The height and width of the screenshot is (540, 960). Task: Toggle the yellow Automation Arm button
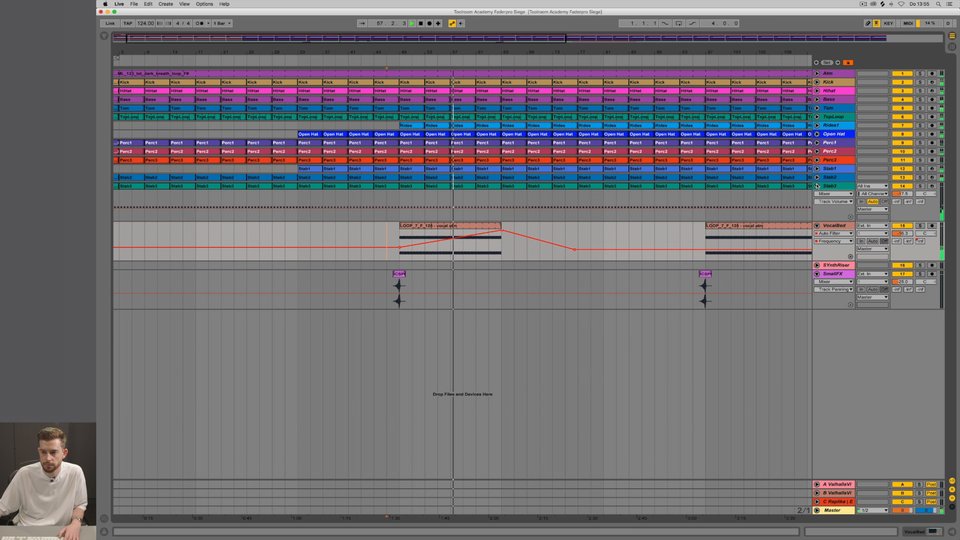click(452, 23)
